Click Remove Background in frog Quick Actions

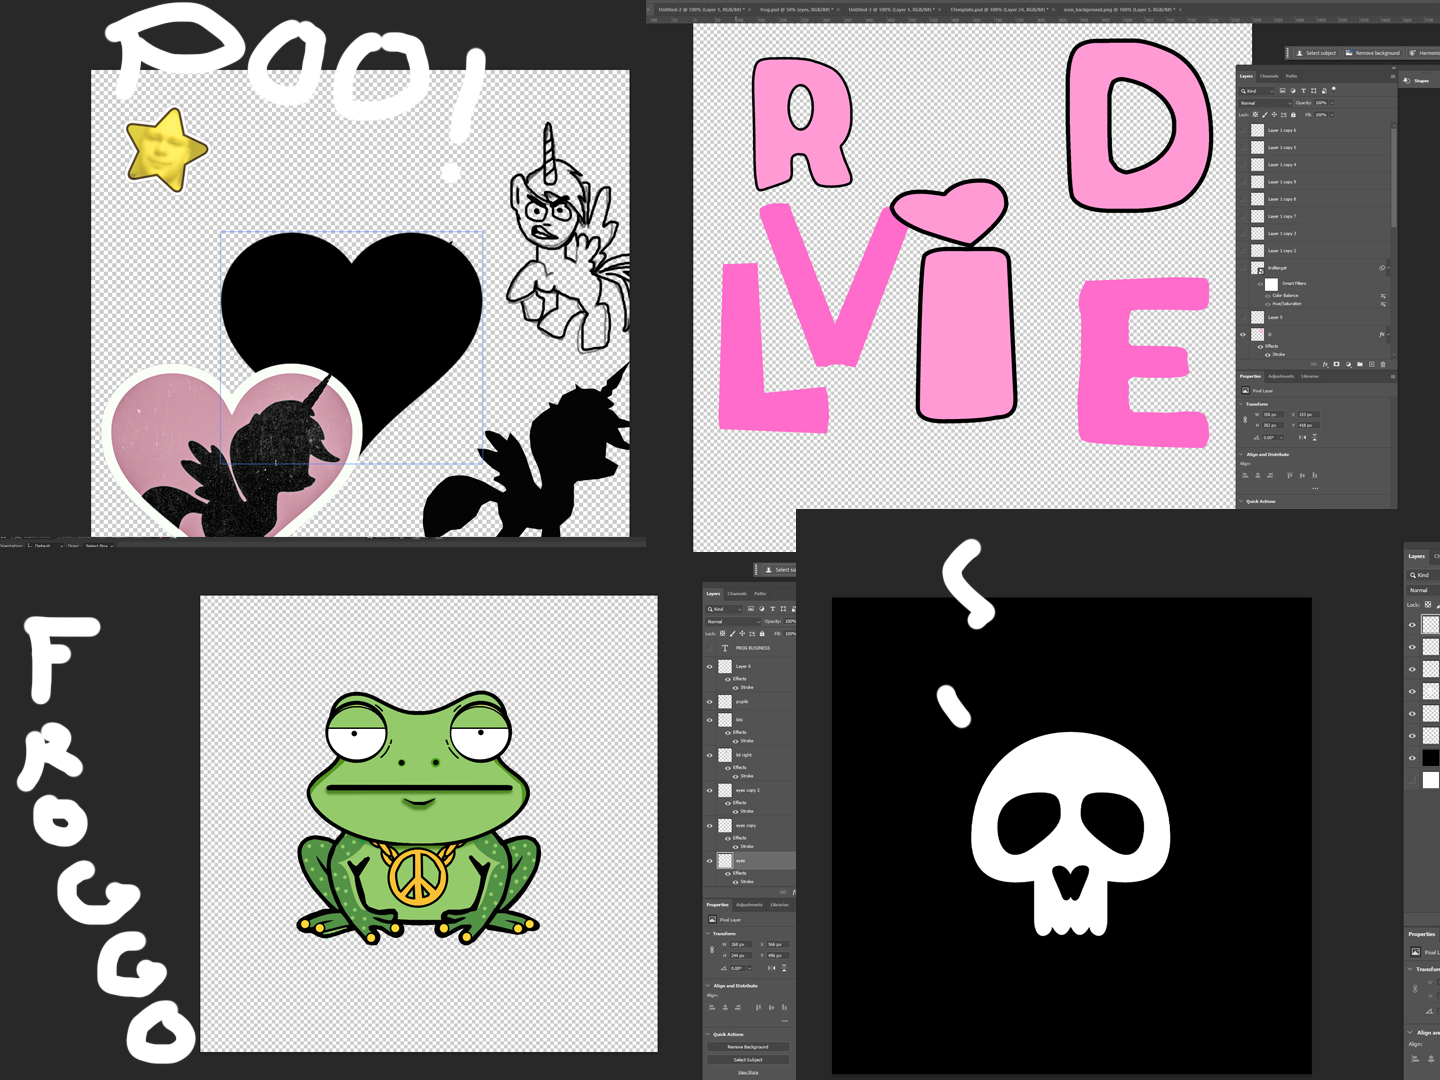point(748,1047)
